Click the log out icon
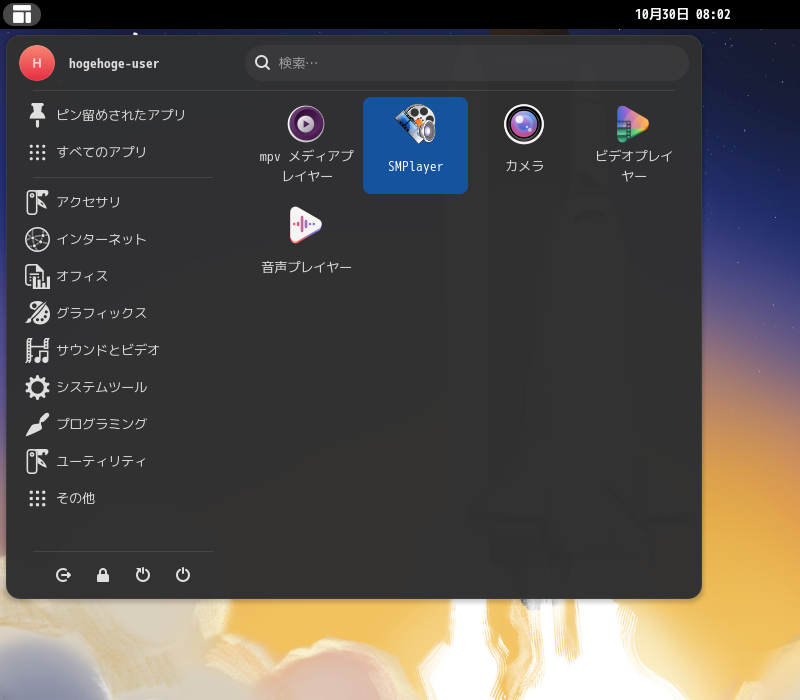The height and width of the screenshot is (700, 800). pos(63,575)
